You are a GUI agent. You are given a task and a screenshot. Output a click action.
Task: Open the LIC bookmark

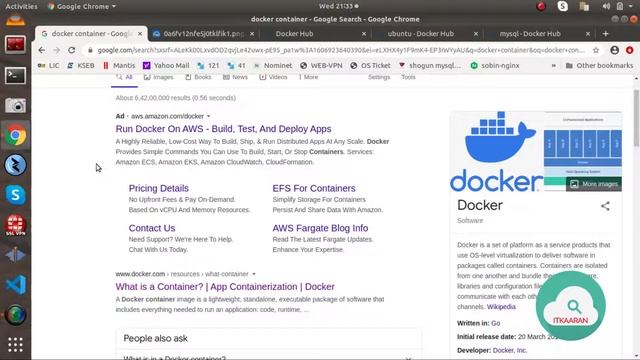point(49,65)
